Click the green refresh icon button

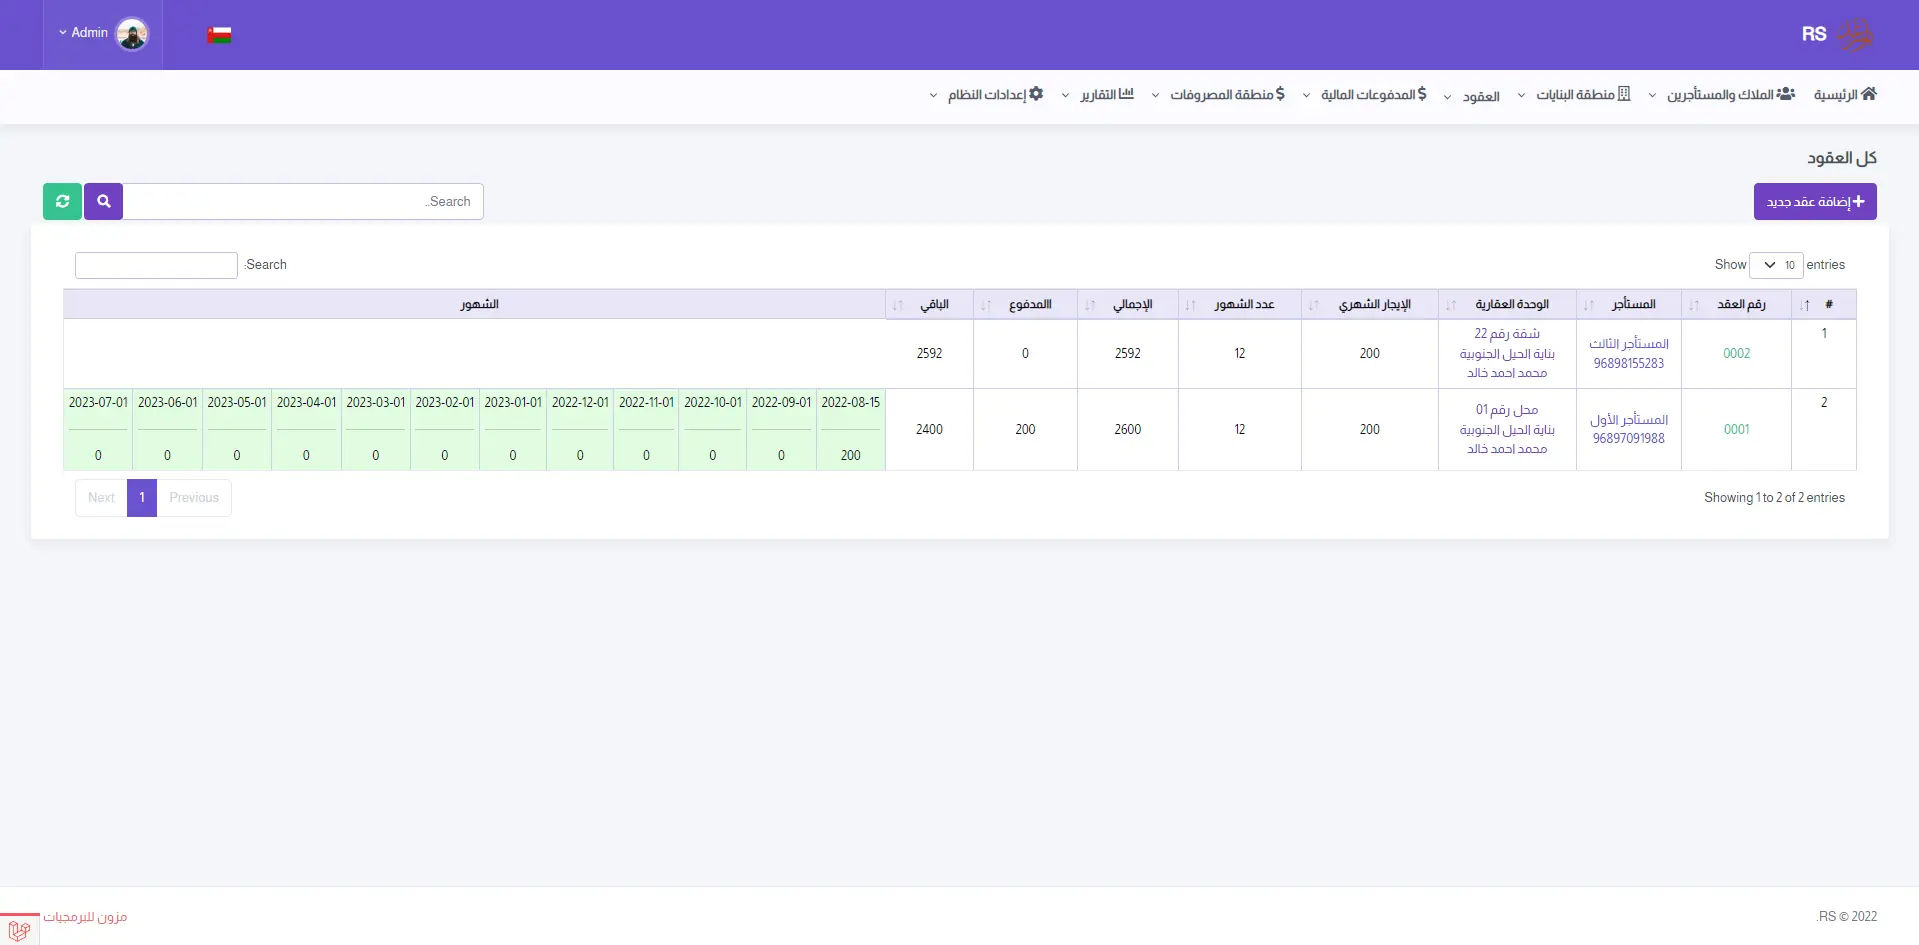[x=62, y=201]
